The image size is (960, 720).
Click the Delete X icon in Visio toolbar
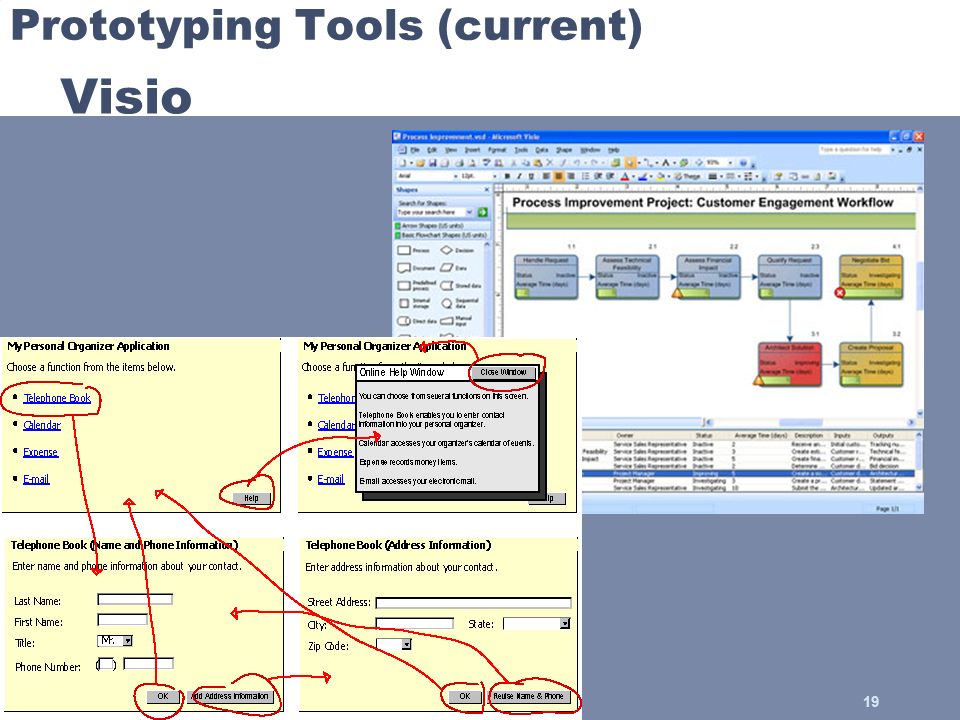tap(549, 163)
